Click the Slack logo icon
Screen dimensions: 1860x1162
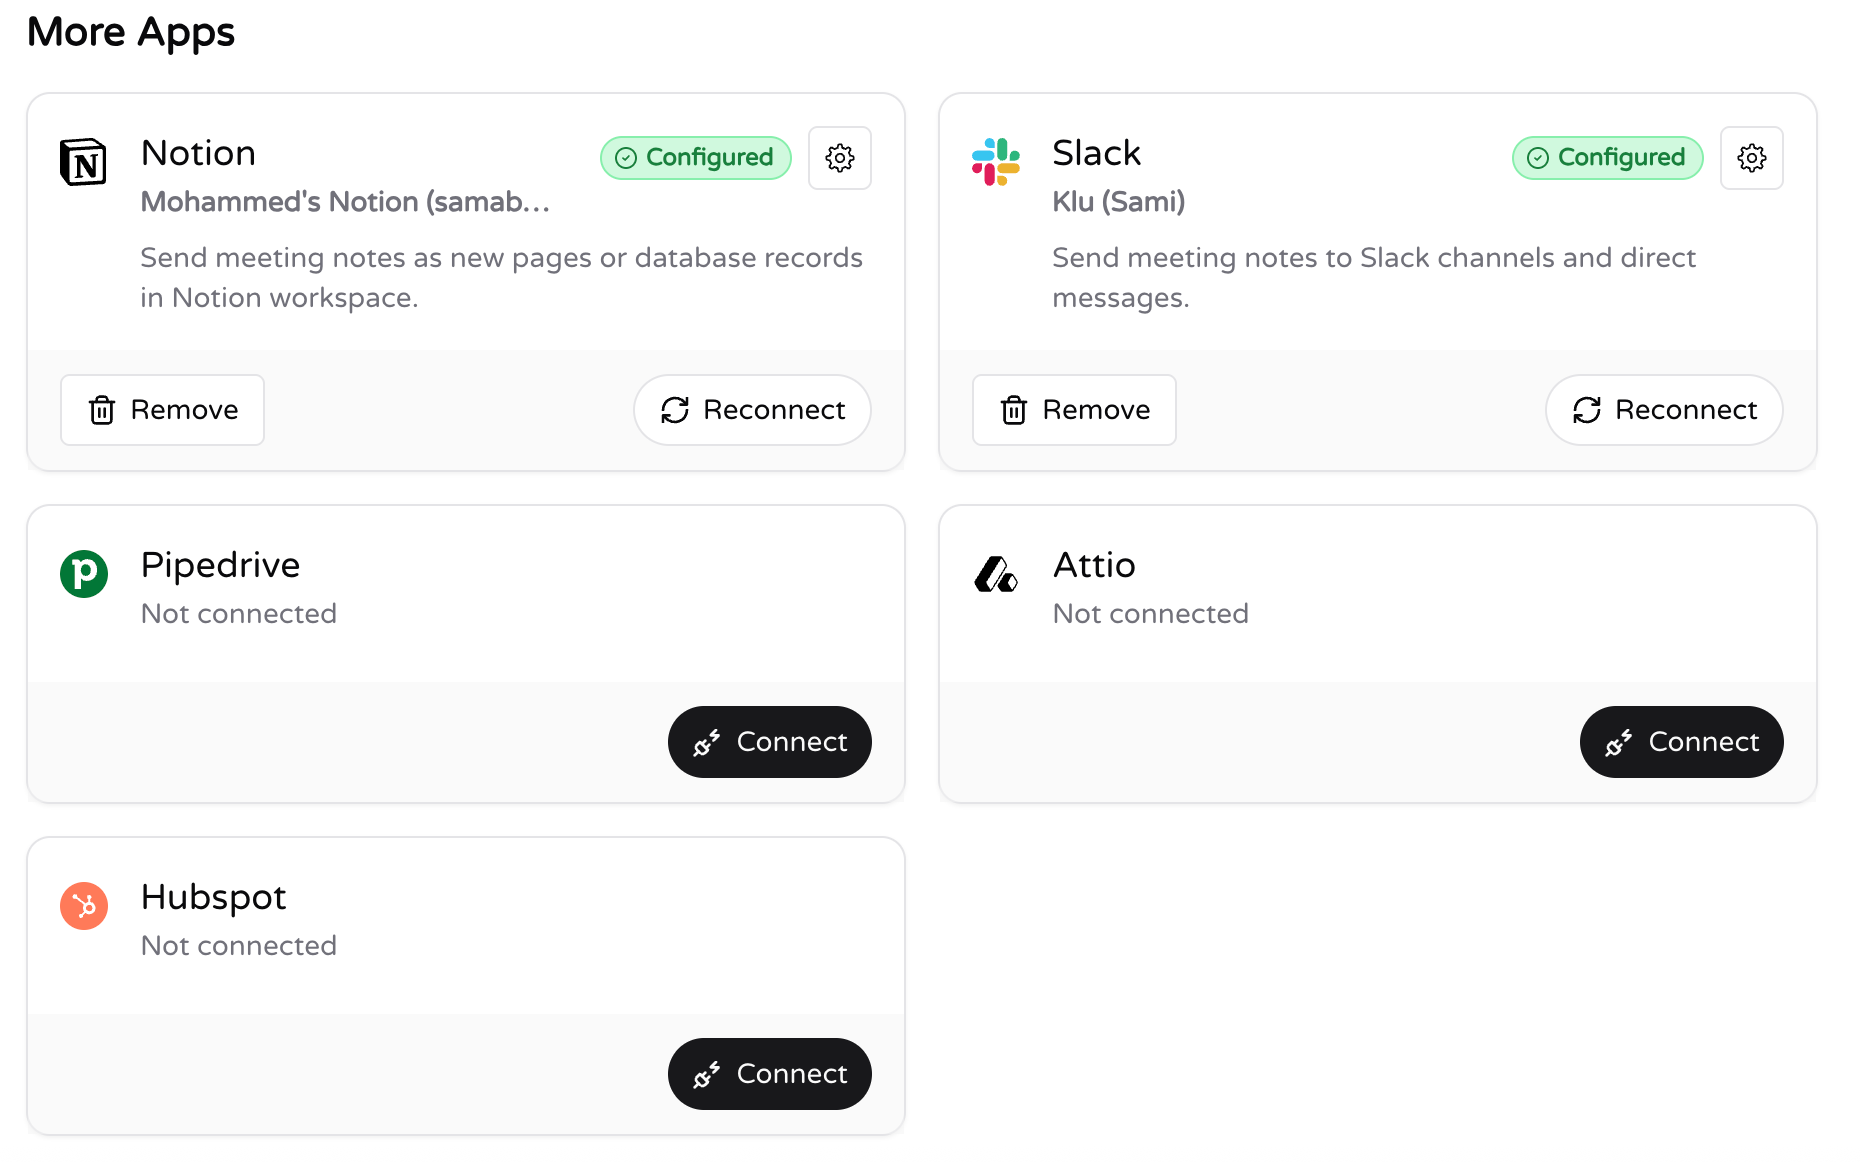[996, 162]
